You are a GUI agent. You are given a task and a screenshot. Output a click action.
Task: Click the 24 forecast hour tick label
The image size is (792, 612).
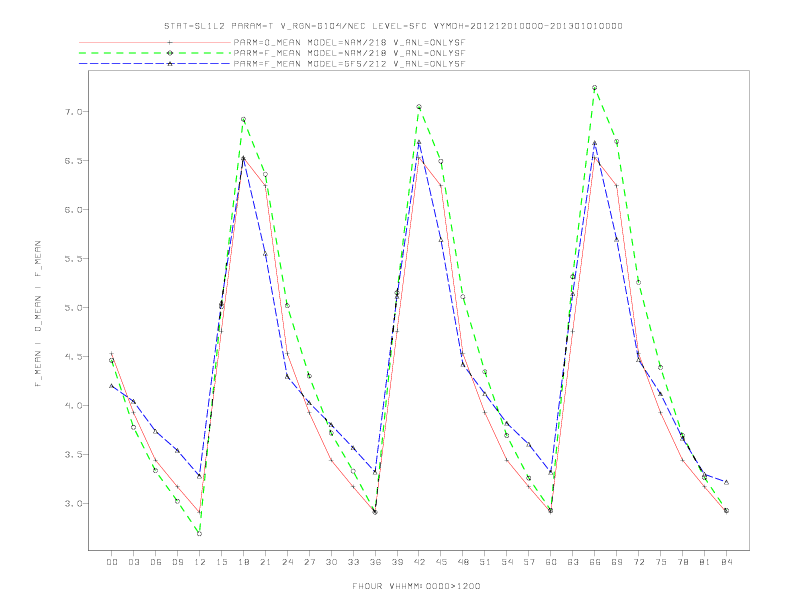[x=287, y=562]
